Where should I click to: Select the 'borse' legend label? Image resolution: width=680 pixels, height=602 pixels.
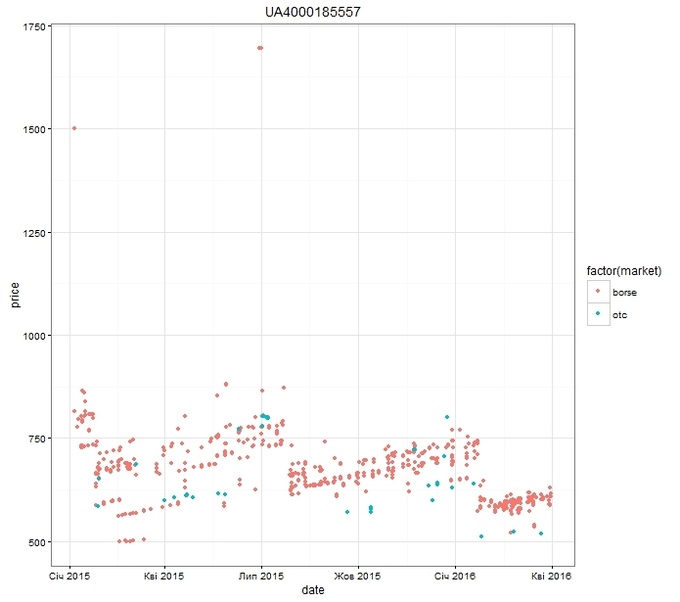tap(623, 291)
